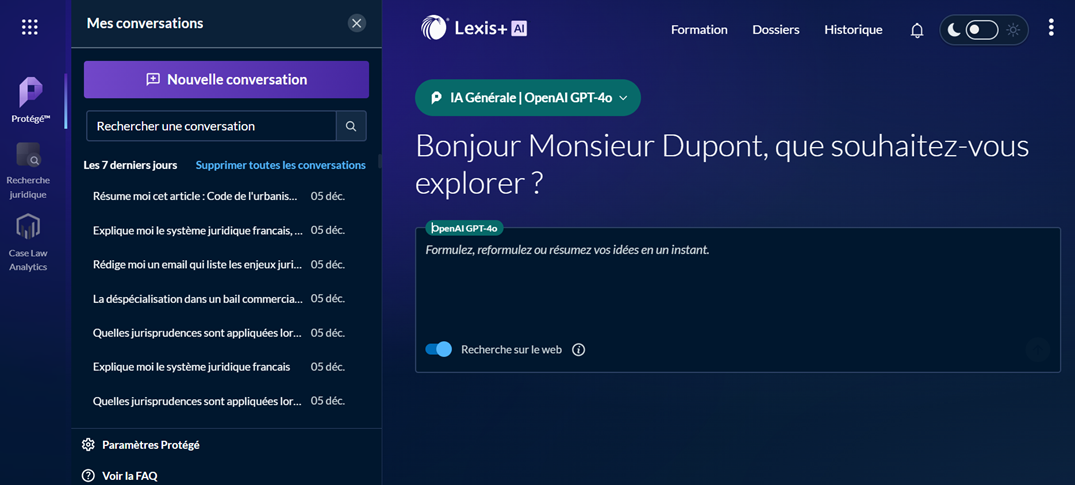Viewport: 1075px width, 485px height.
Task: Click the Lexis+ AI logo
Action: [x=474, y=29]
